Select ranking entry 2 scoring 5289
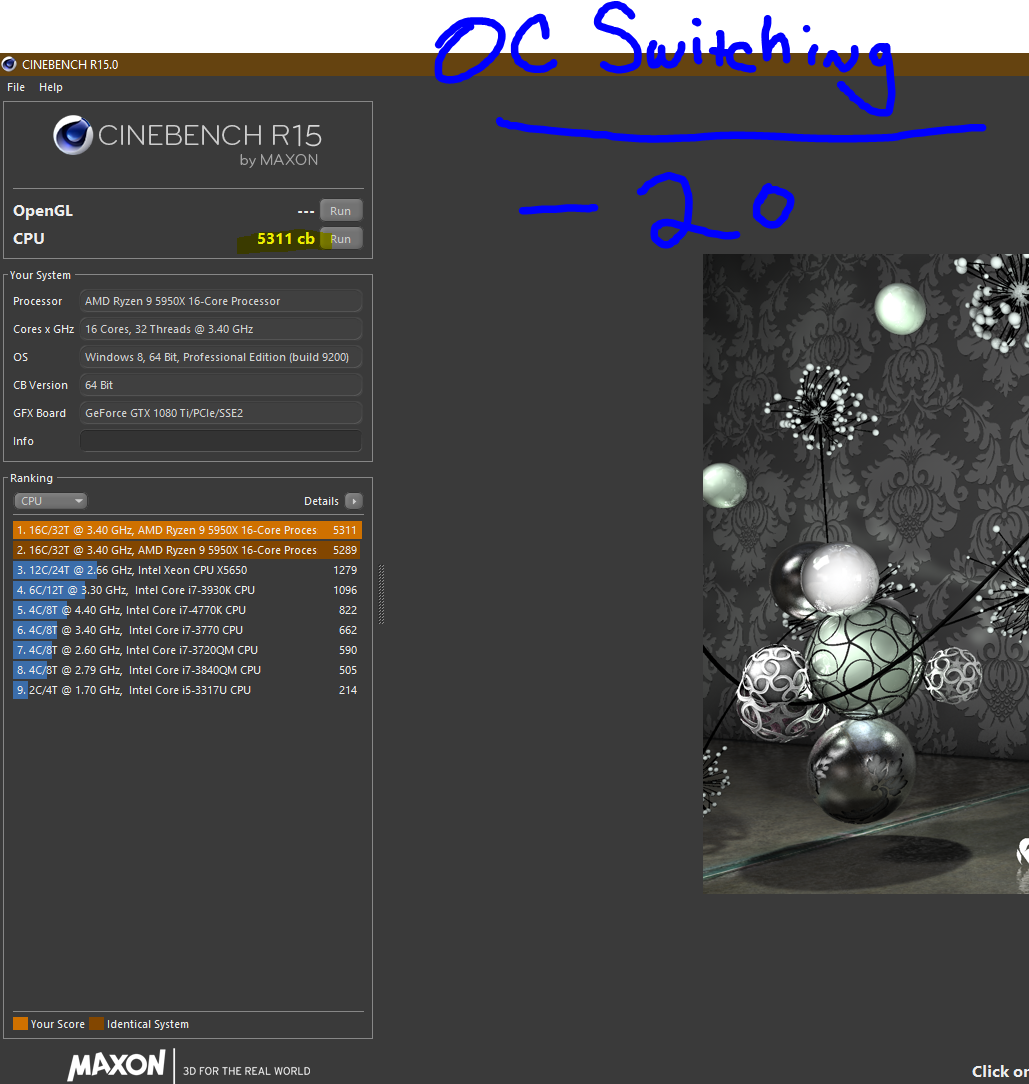This screenshot has height=1084, width=1029. (x=187, y=550)
